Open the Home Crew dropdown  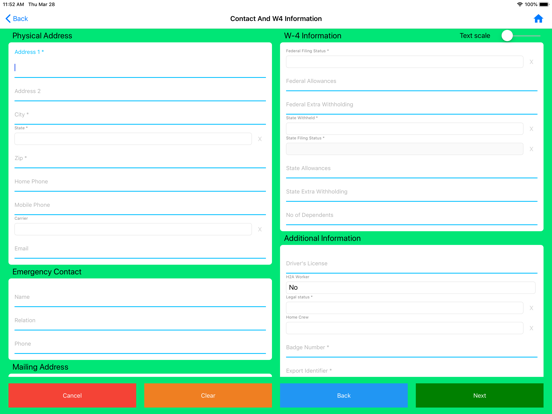click(404, 328)
